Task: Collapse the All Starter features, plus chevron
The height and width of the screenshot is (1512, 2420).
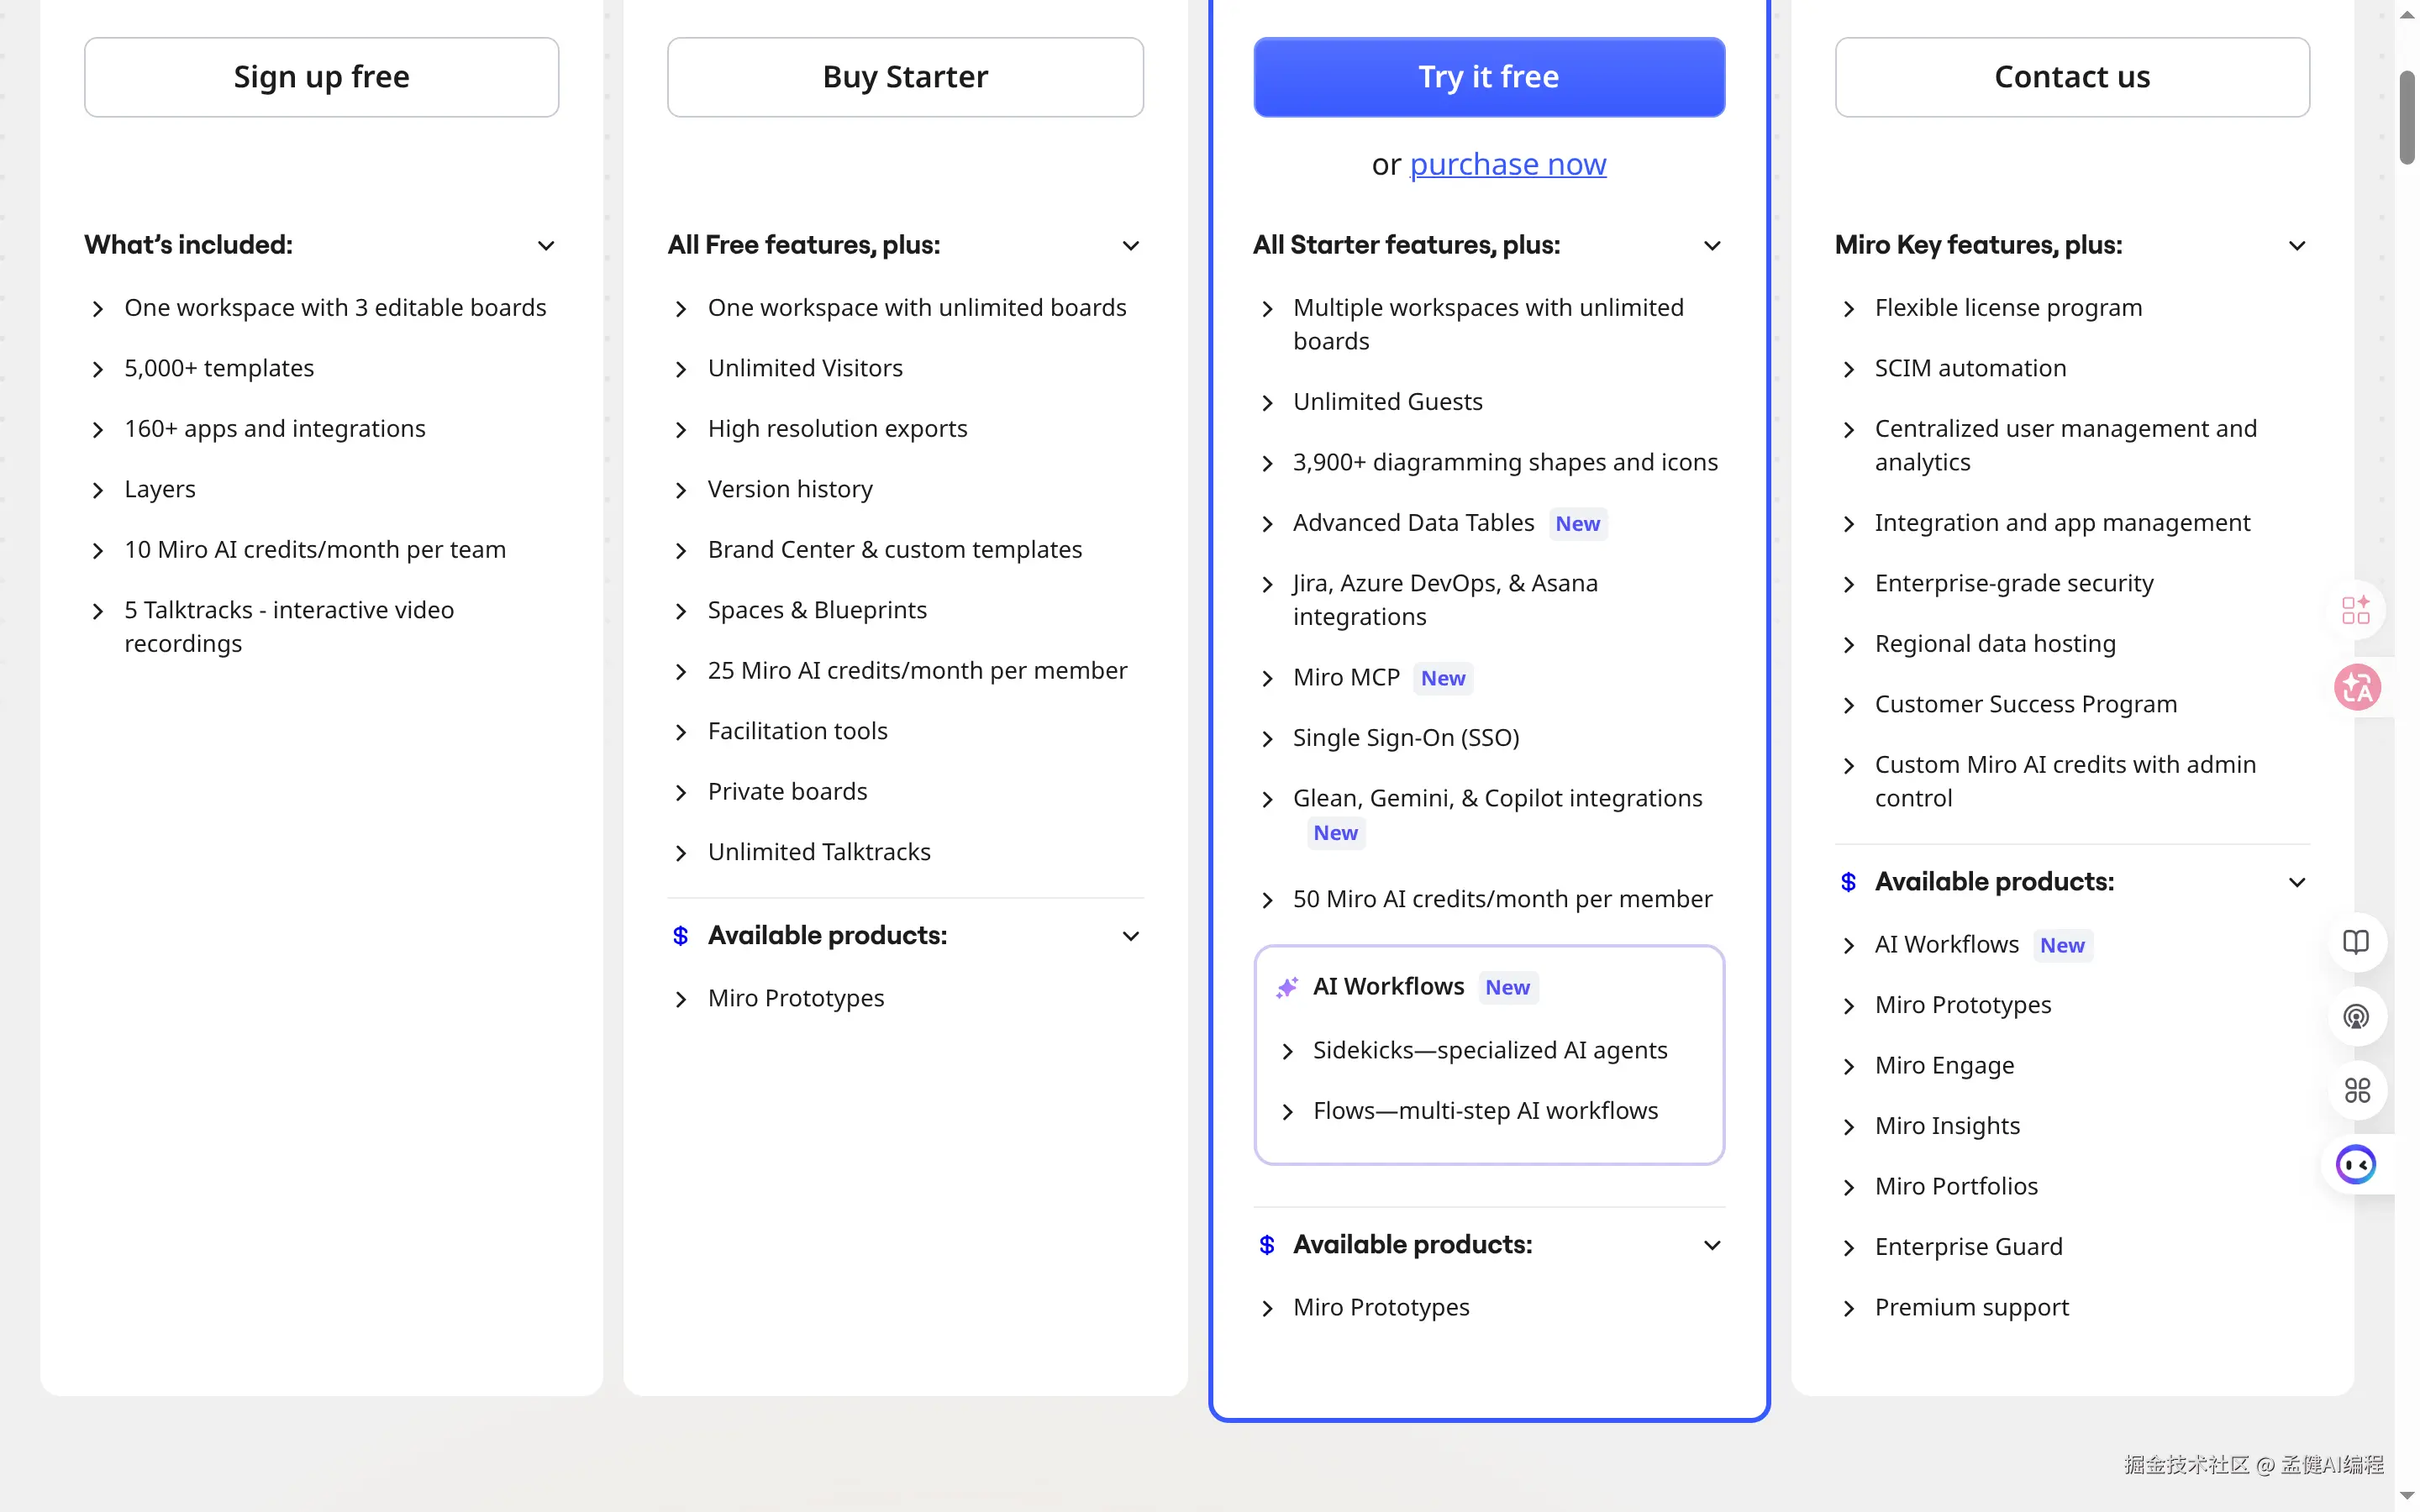Action: (1712, 245)
